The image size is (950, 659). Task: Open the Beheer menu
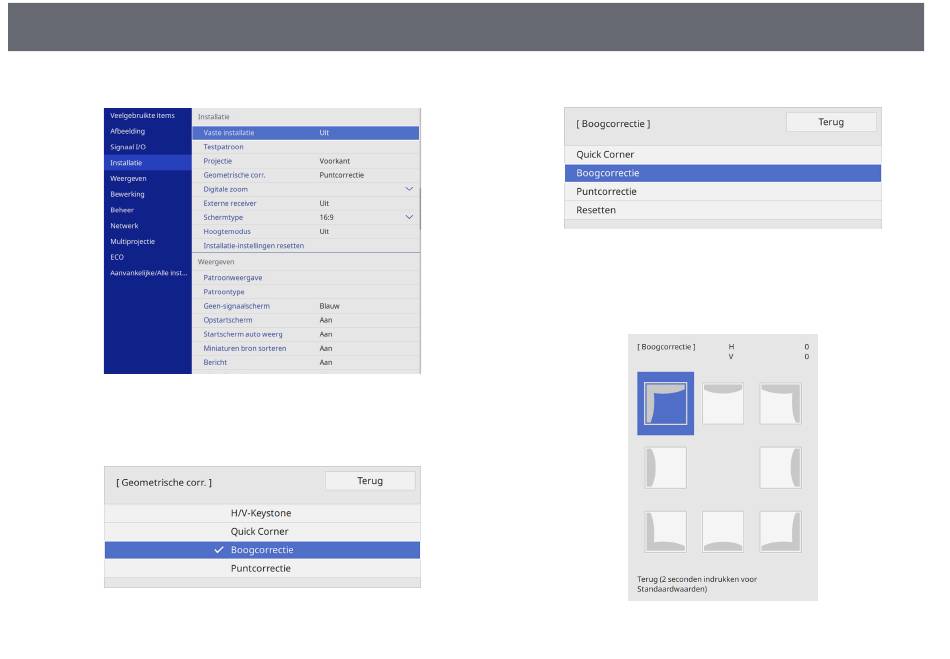[147, 210]
